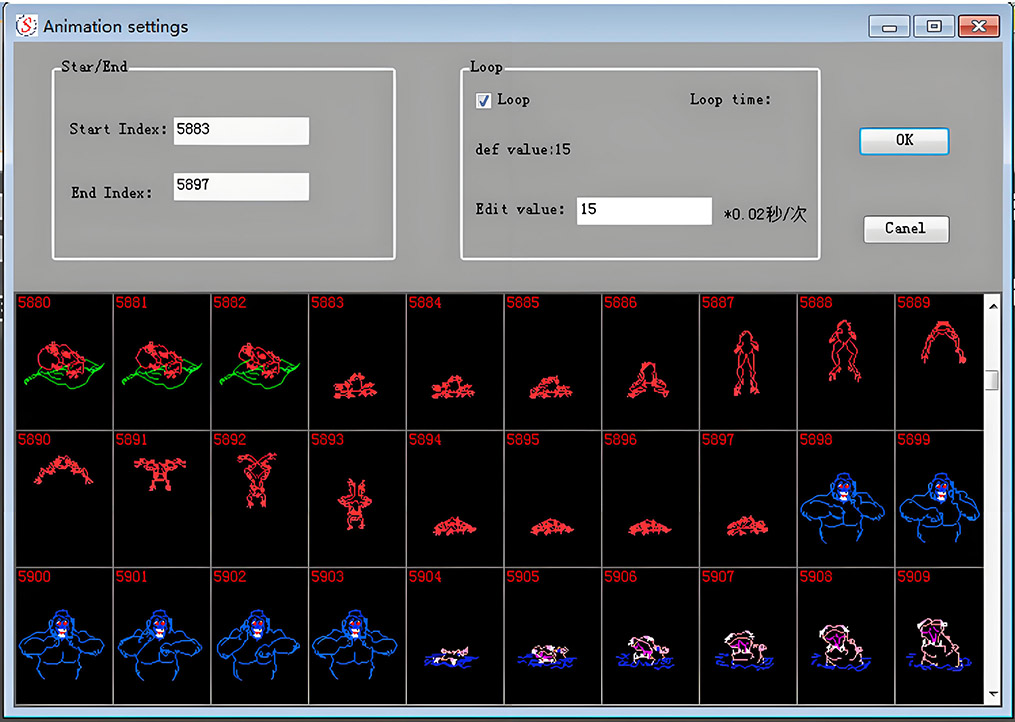Select animation frame thumbnail 5885
1015x722 pixels.
coord(553,361)
